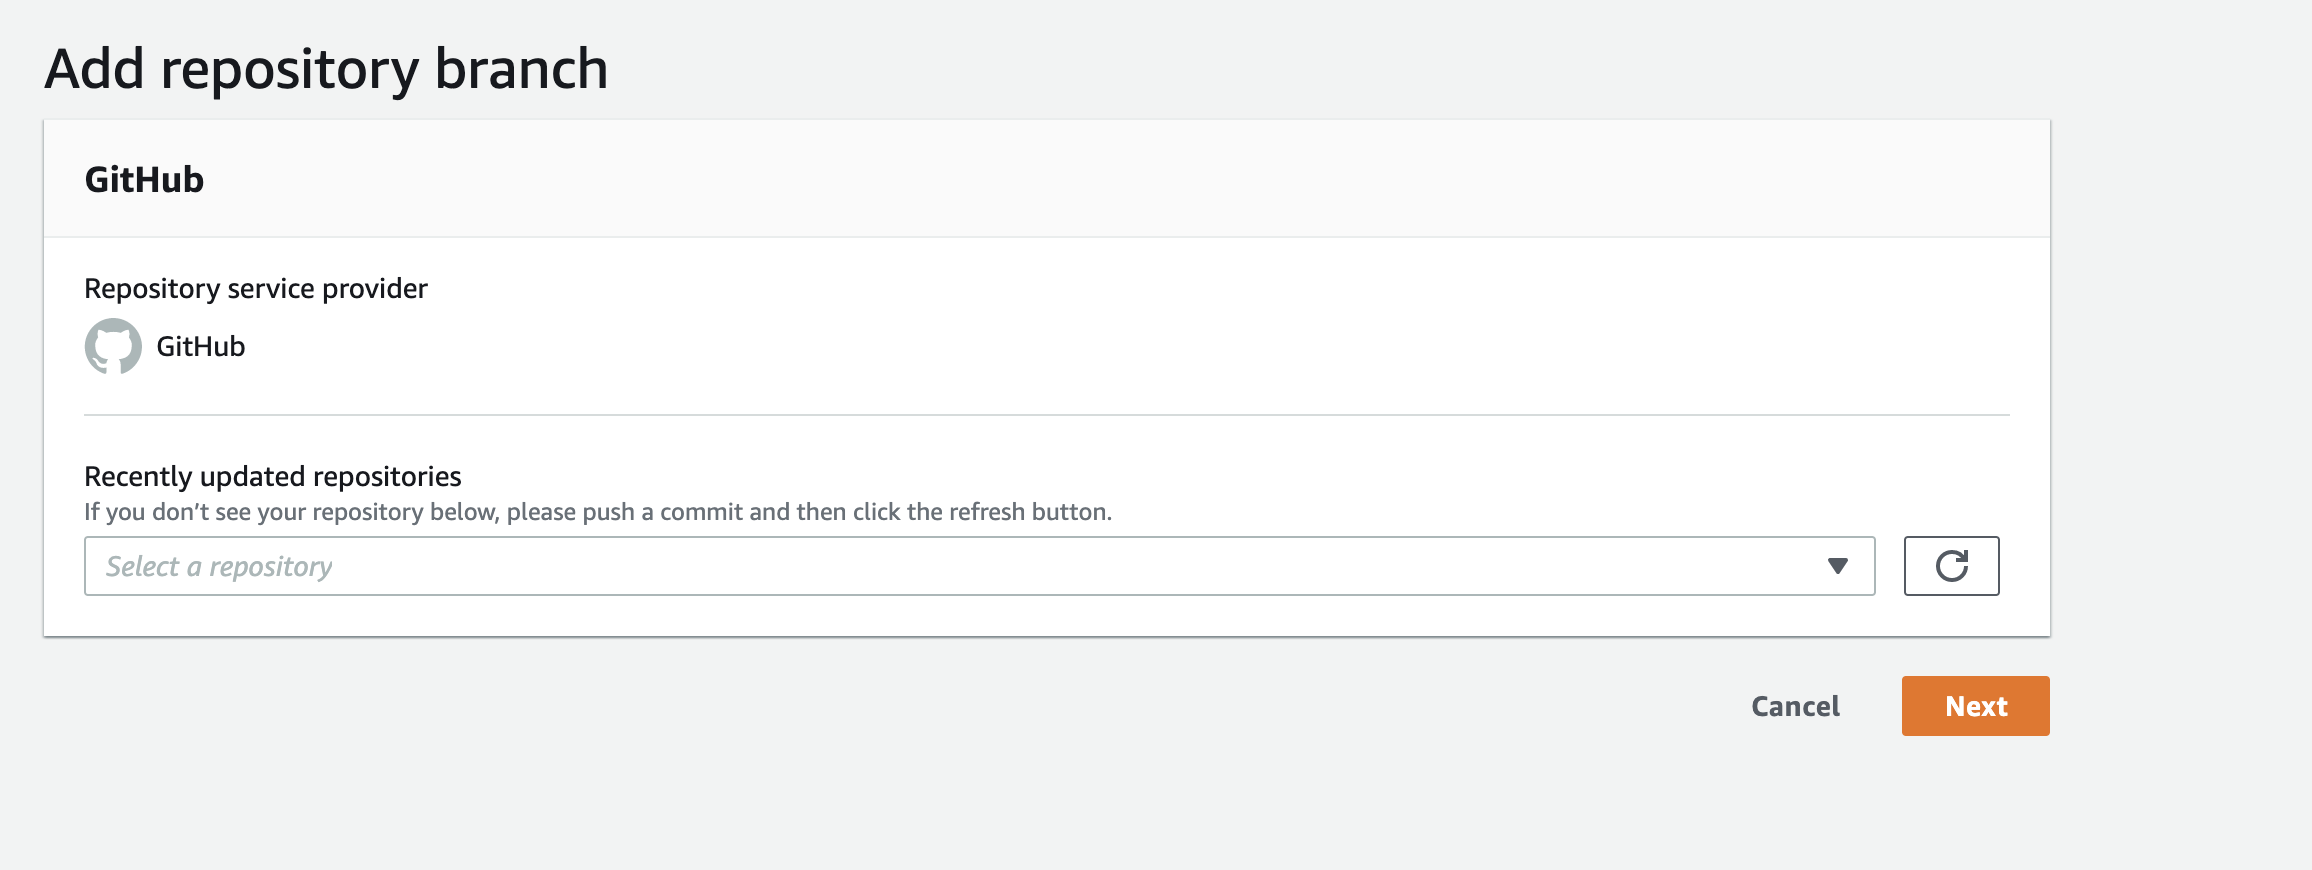The image size is (2312, 870).
Task: Click the orange Next action
Action: pyautogui.click(x=1975, y=706)
